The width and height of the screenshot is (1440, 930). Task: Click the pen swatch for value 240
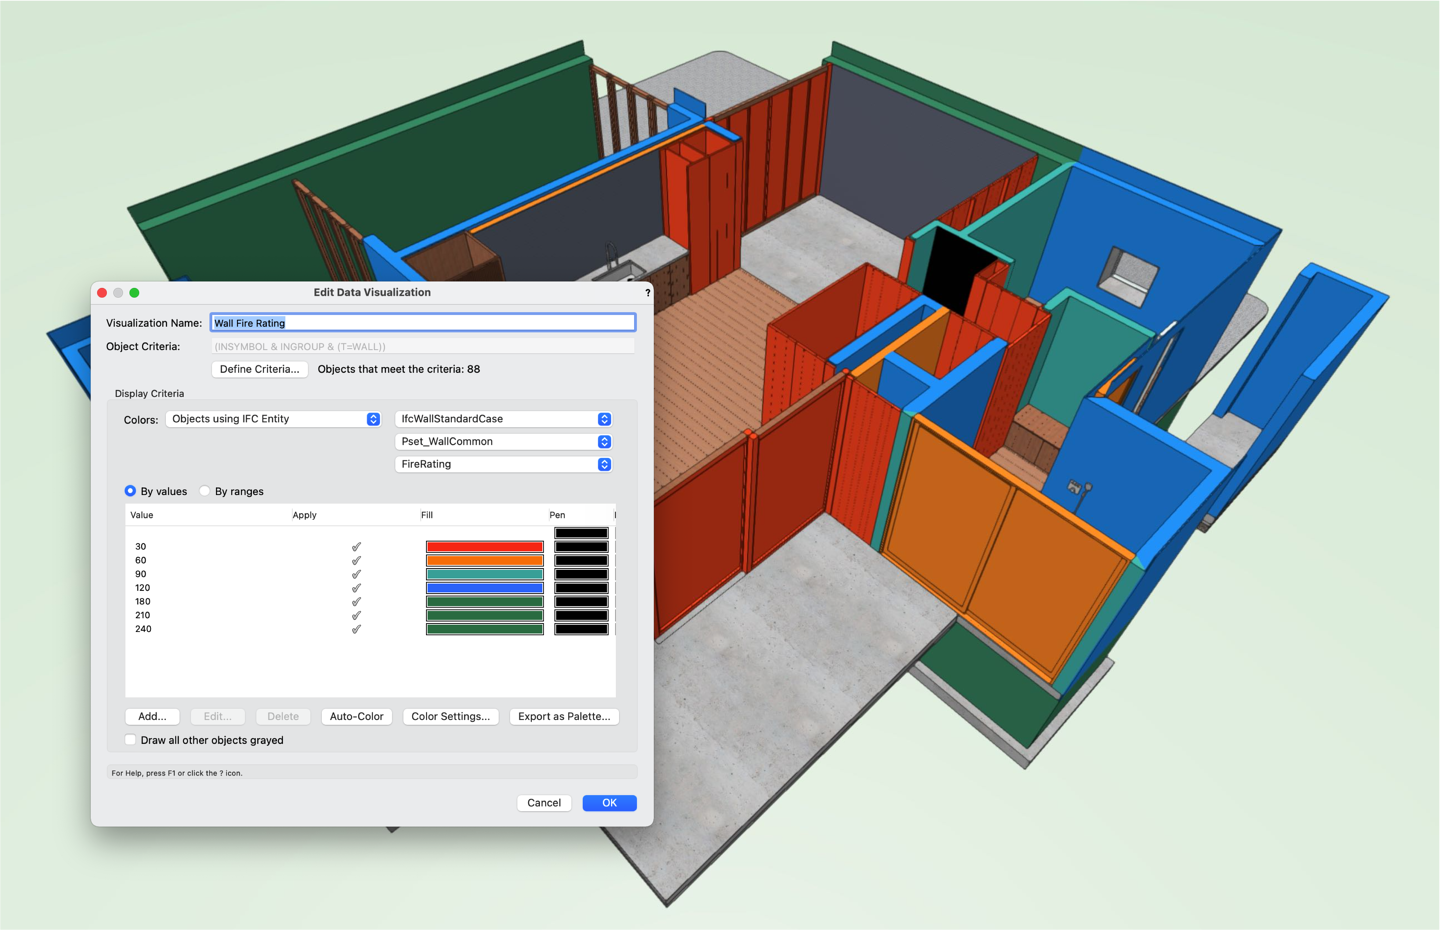(x=581, y=629)
